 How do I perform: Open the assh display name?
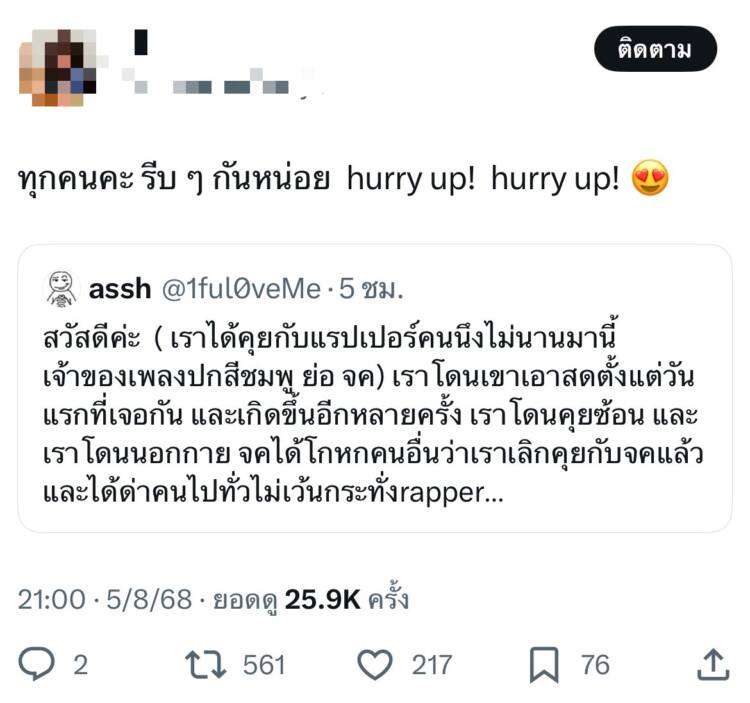click(120, 289)
